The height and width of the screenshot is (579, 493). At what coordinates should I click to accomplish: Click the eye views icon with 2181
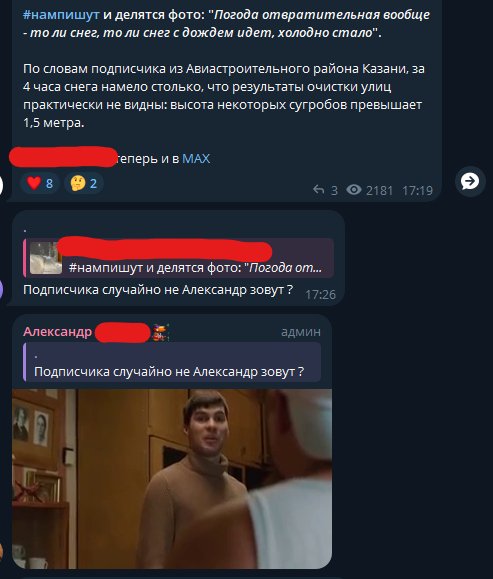click(x=354, y=190)
